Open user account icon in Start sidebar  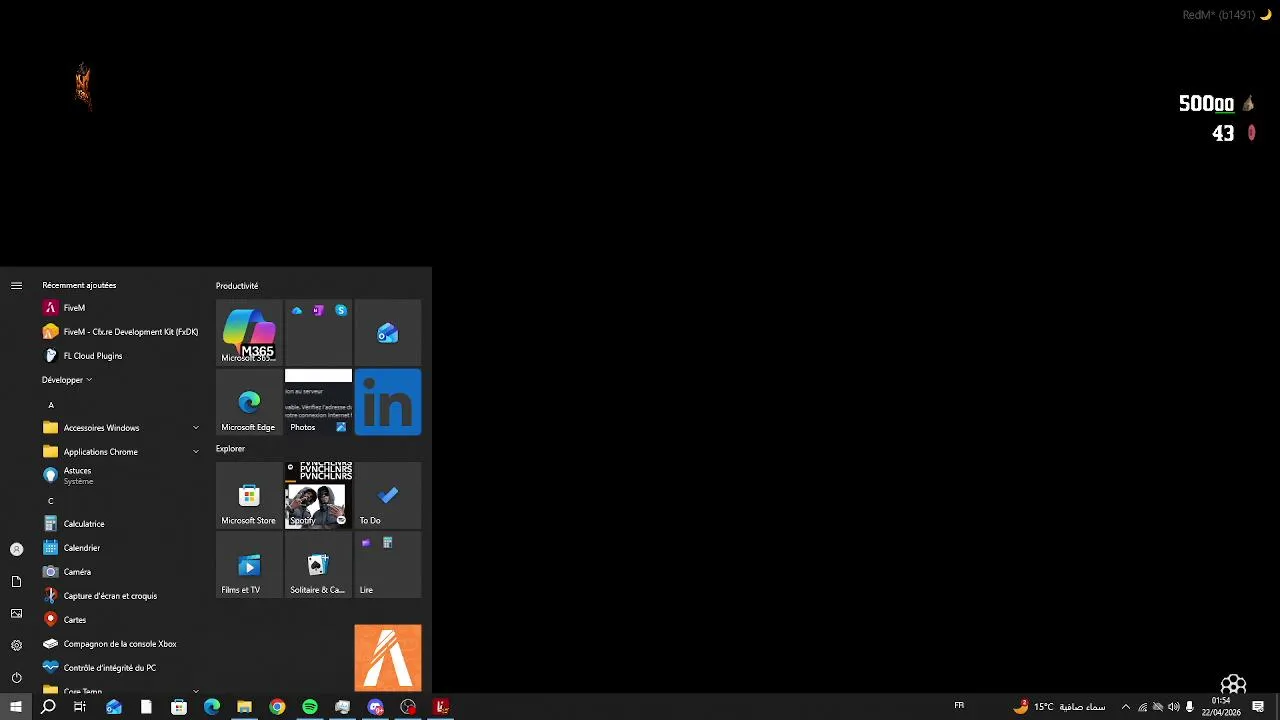16,549
